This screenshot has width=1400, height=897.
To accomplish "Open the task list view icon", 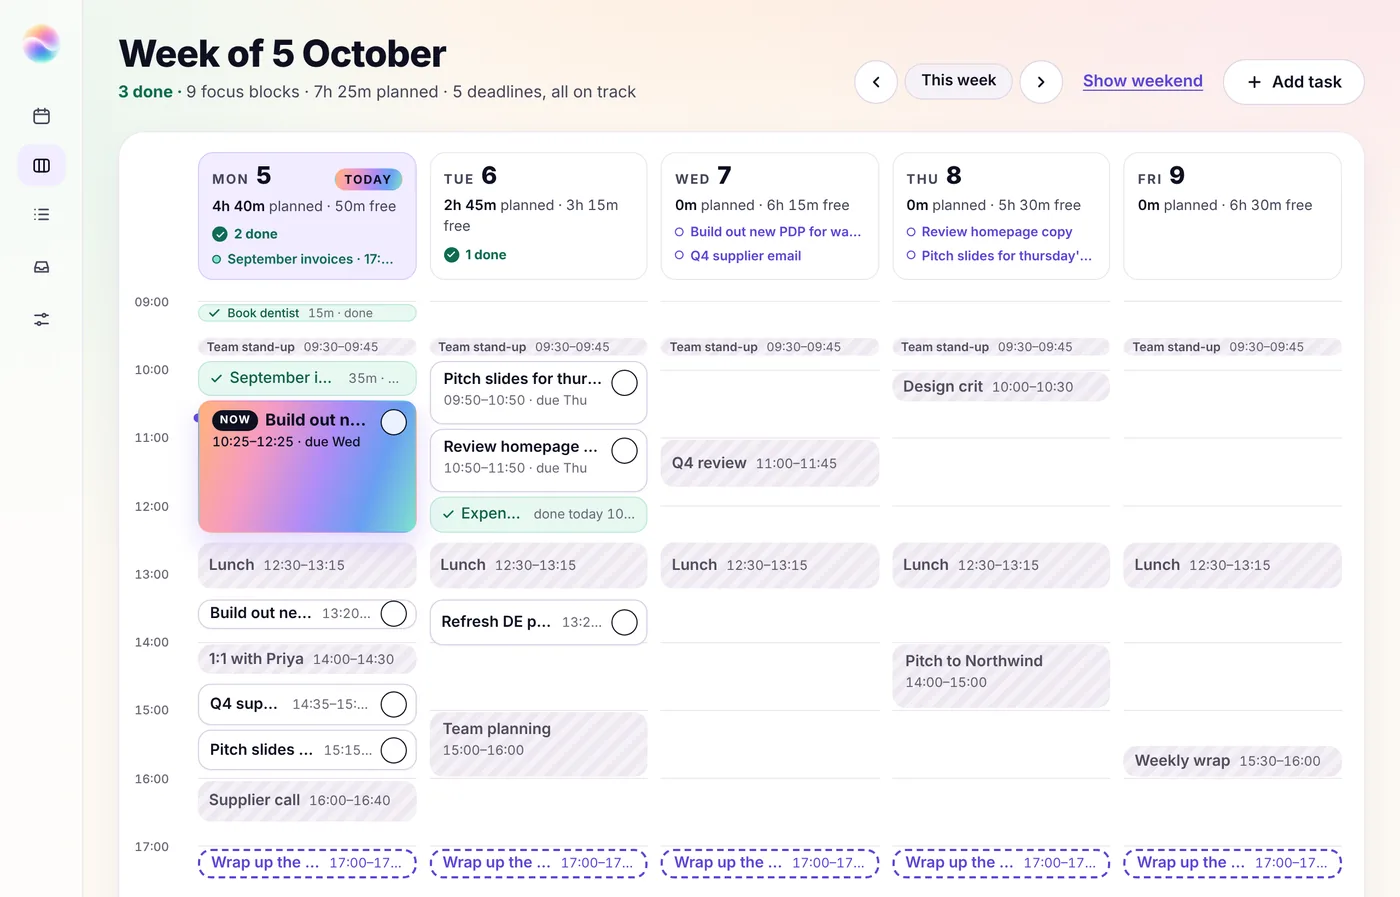I will point(41,214).
